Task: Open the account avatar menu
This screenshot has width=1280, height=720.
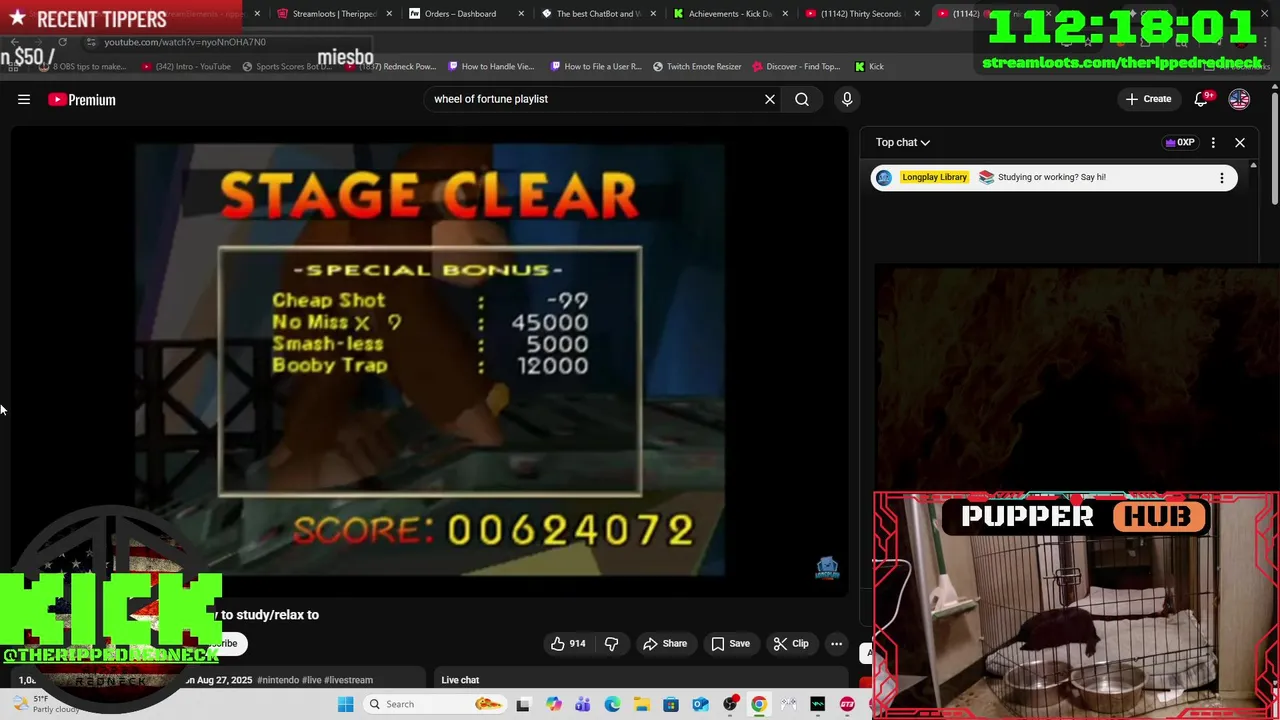Action: [x=1239, y=99]
